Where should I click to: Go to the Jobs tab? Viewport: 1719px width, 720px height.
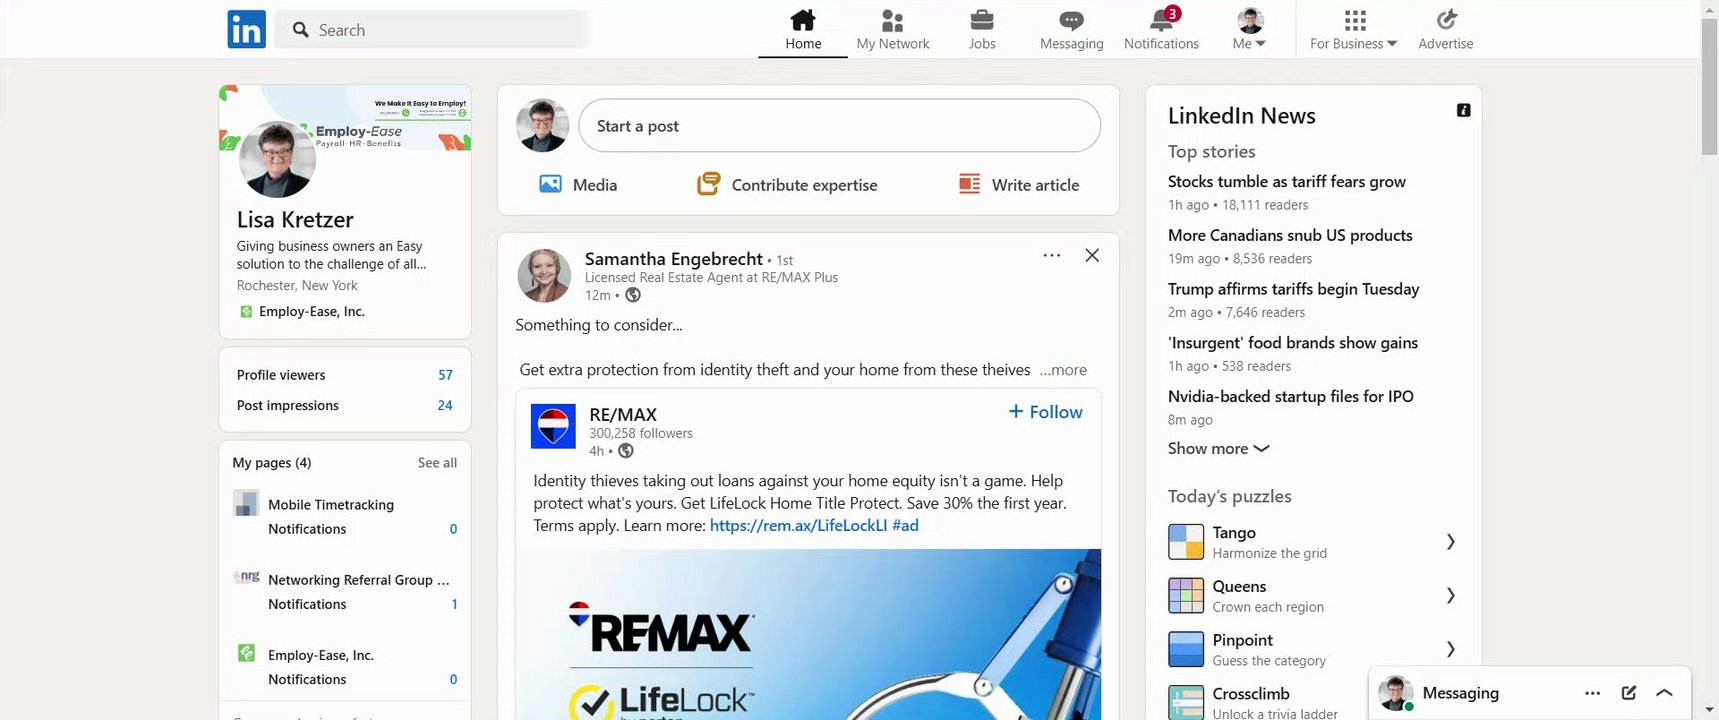point(982,29)
